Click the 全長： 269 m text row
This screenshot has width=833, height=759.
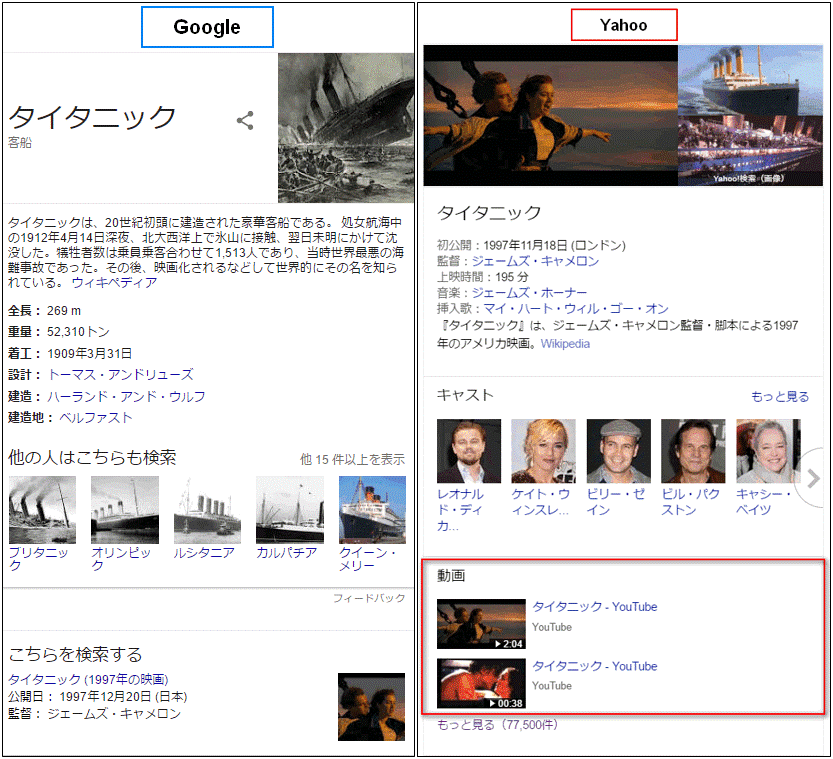pos(45,311)
